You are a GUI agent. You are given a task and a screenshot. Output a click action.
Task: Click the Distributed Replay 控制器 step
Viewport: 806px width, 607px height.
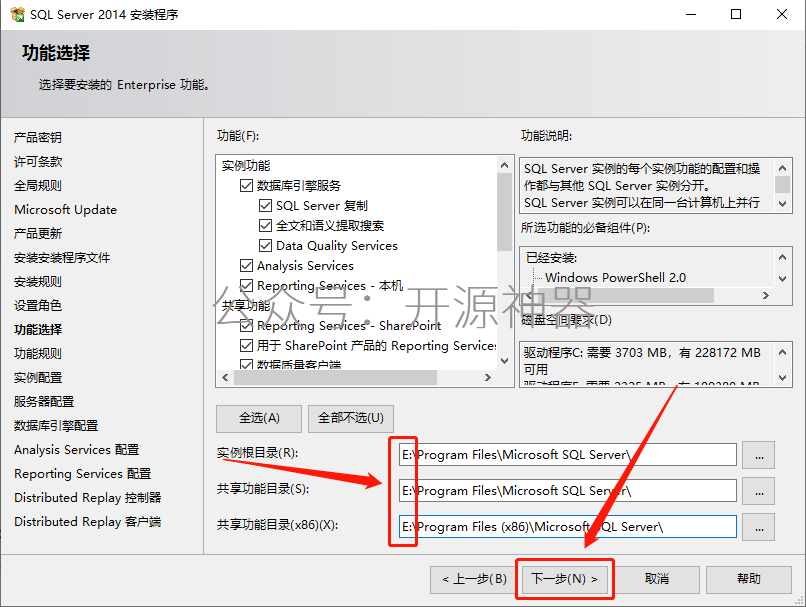click(87, 498)
